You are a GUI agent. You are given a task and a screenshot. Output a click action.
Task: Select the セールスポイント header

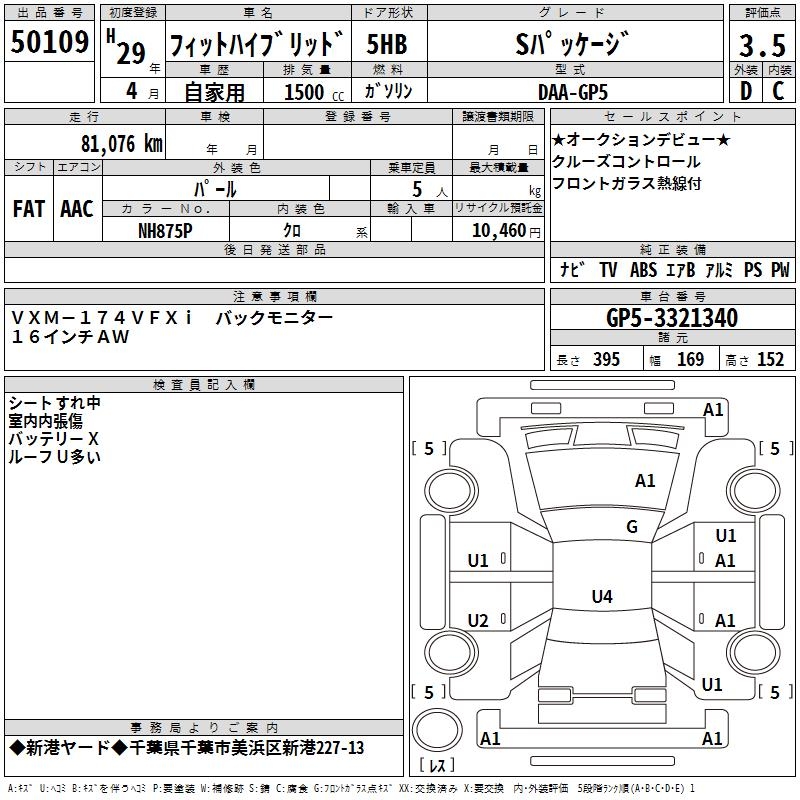pos(672,116)
